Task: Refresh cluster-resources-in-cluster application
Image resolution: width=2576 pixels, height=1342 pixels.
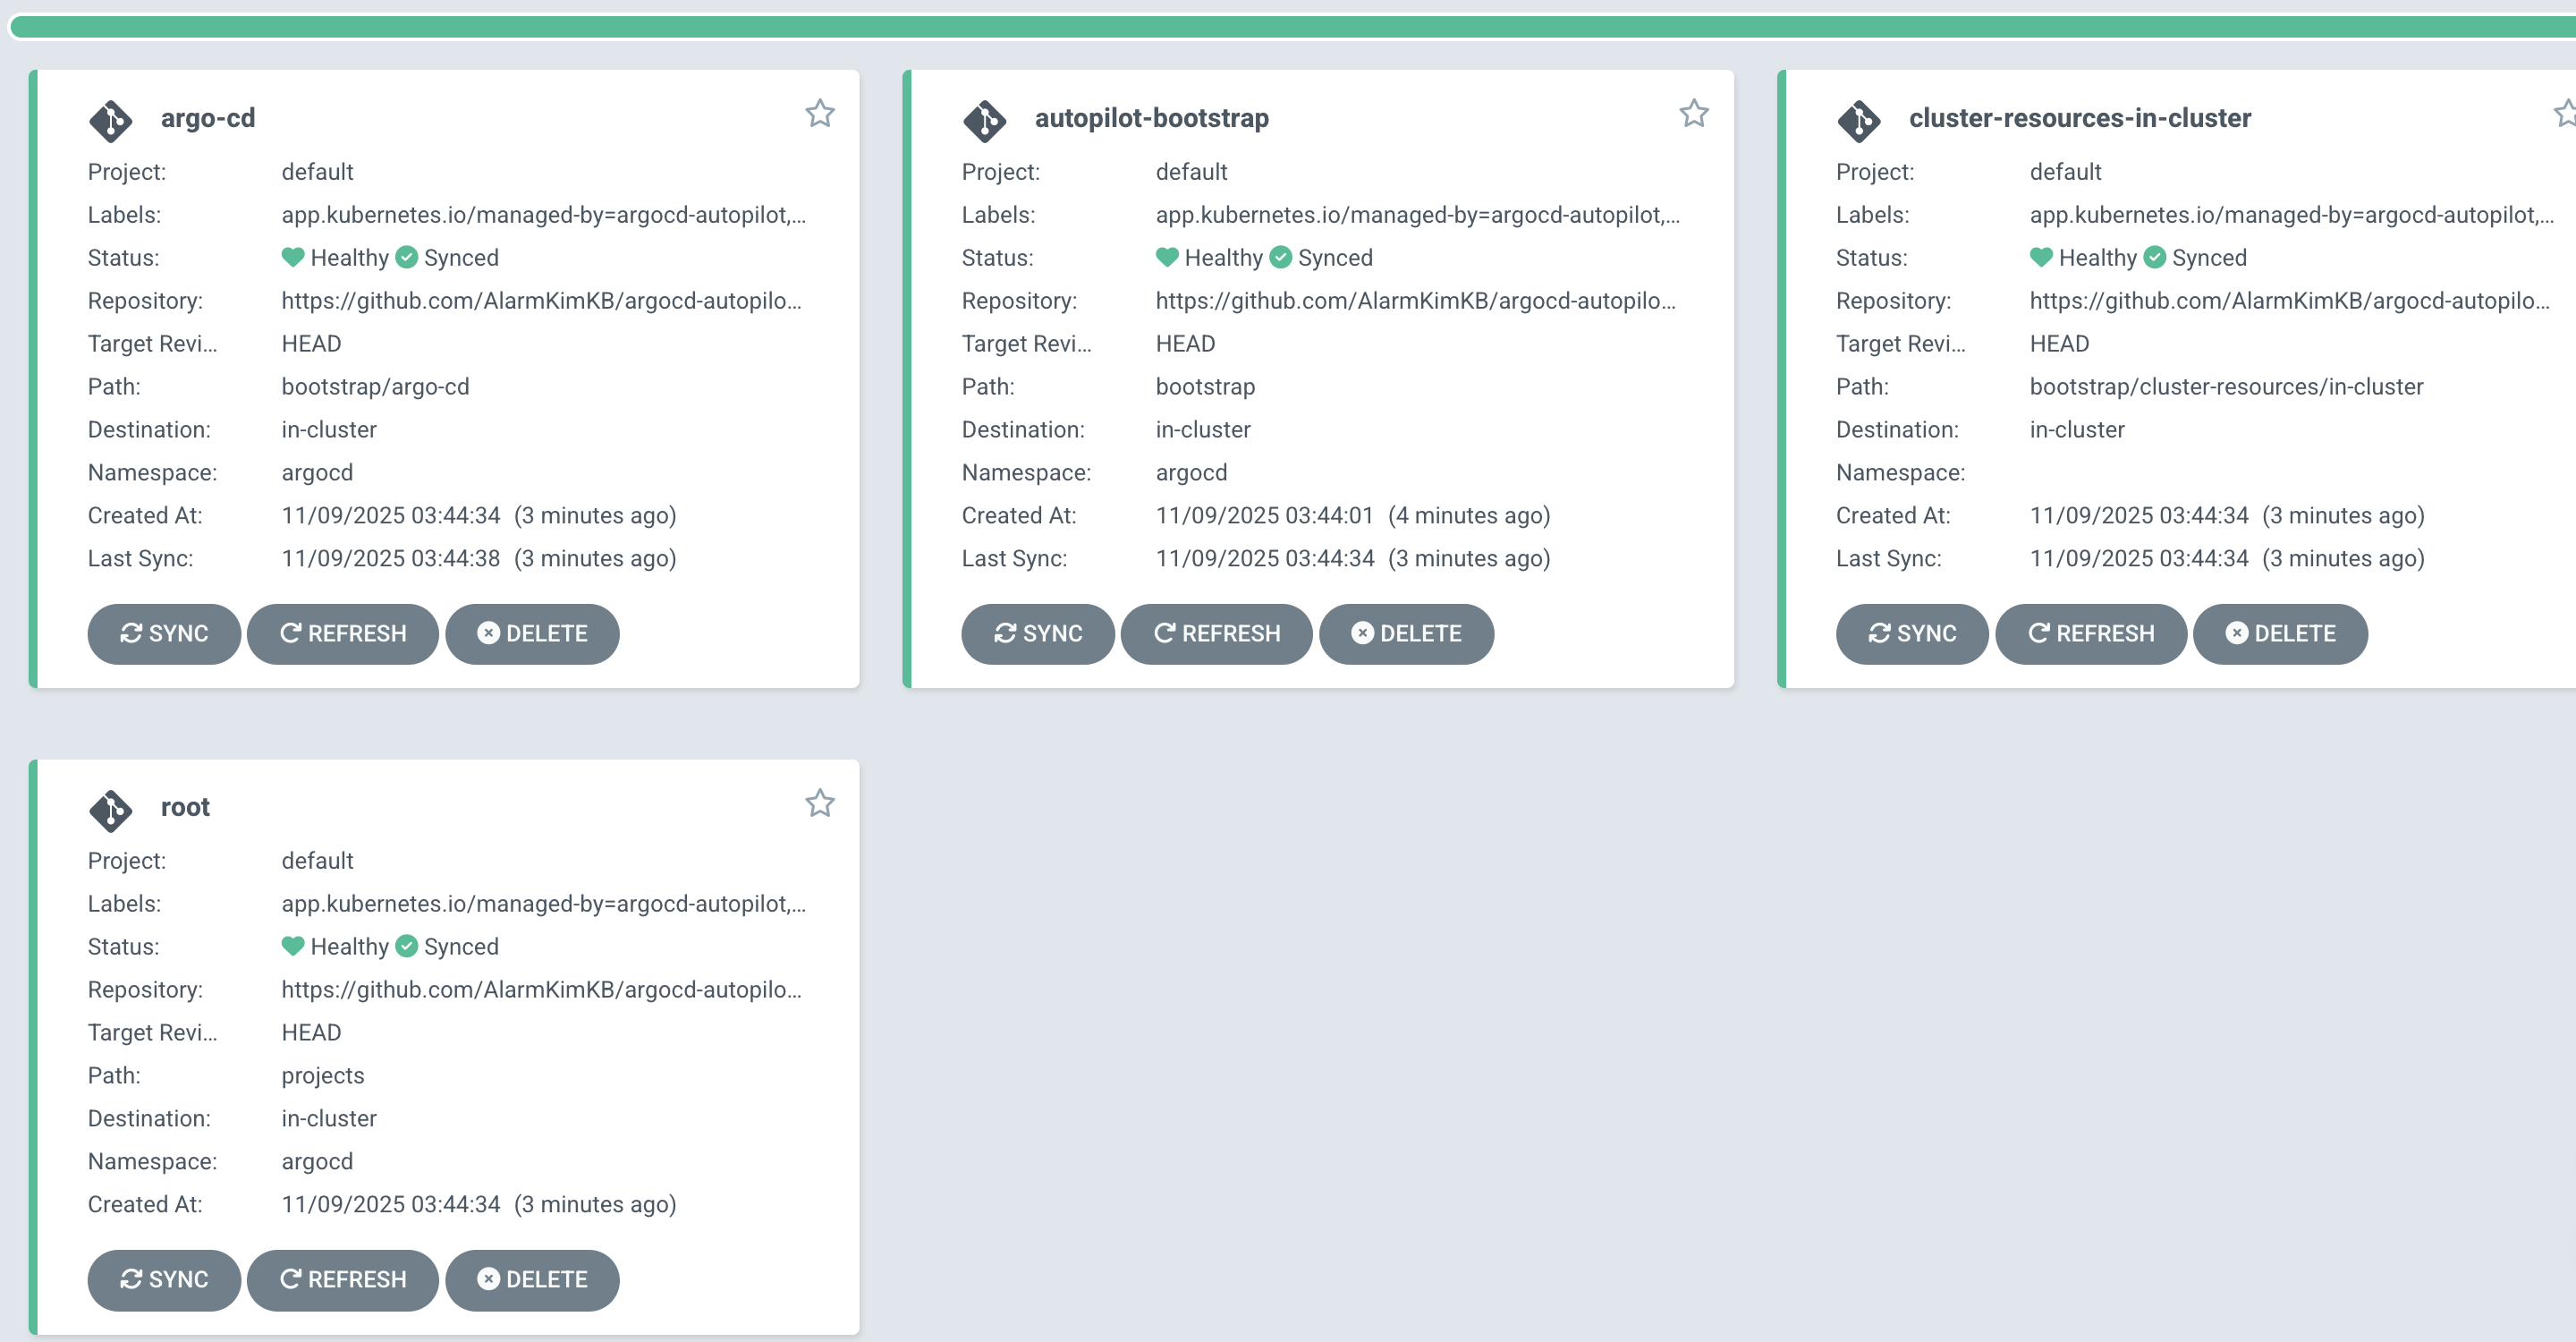Action: point(2090,633)
